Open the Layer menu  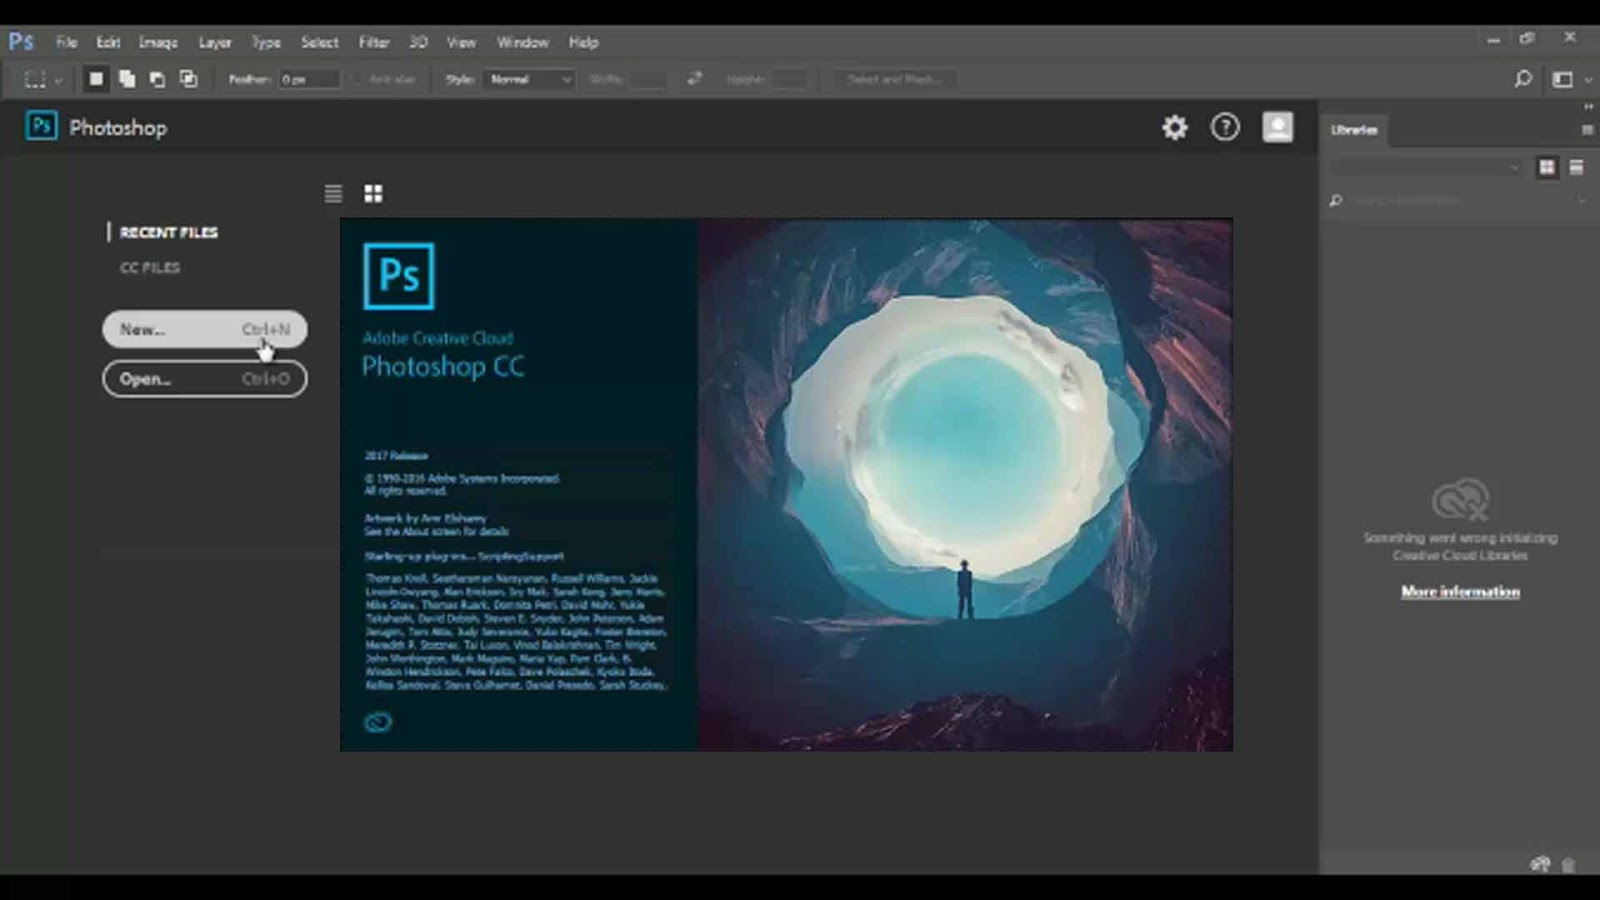215,42
